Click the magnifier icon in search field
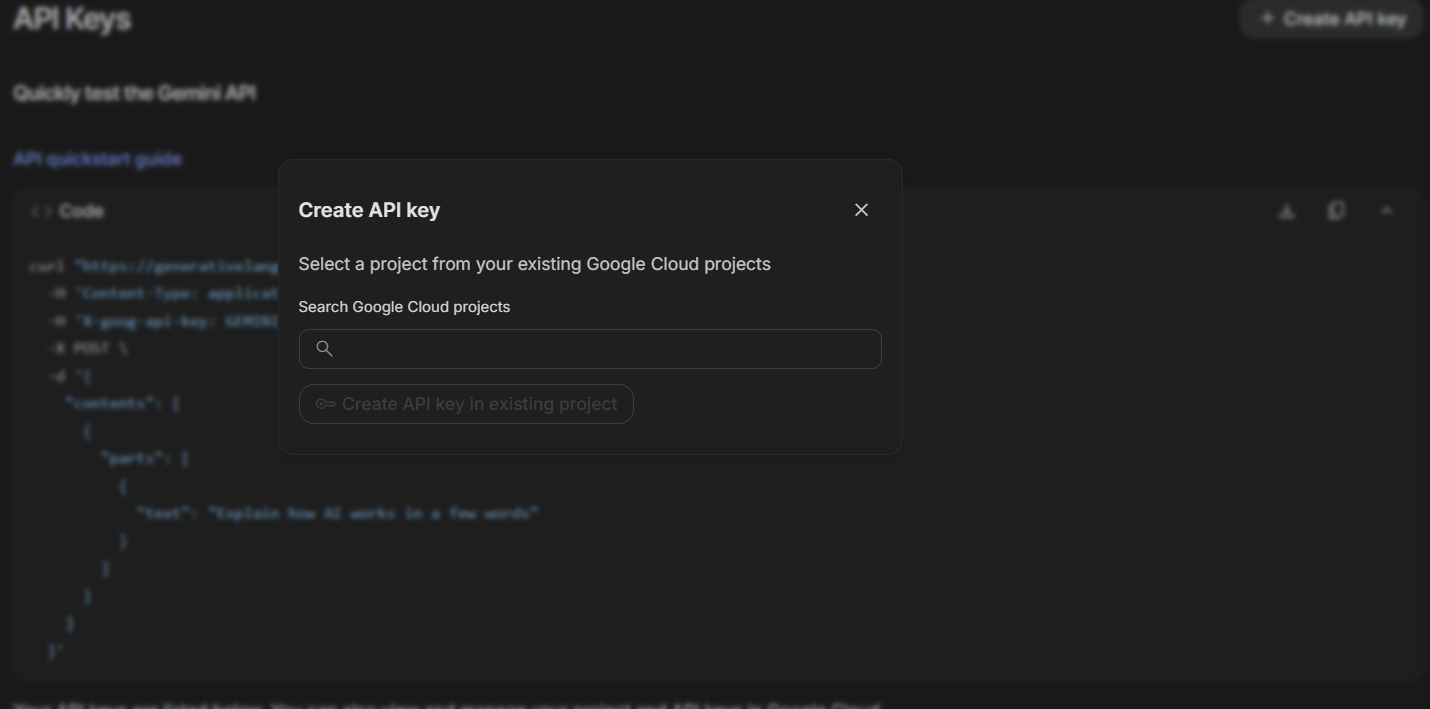This screenshot has width=1430, height=709. (324, 348)
